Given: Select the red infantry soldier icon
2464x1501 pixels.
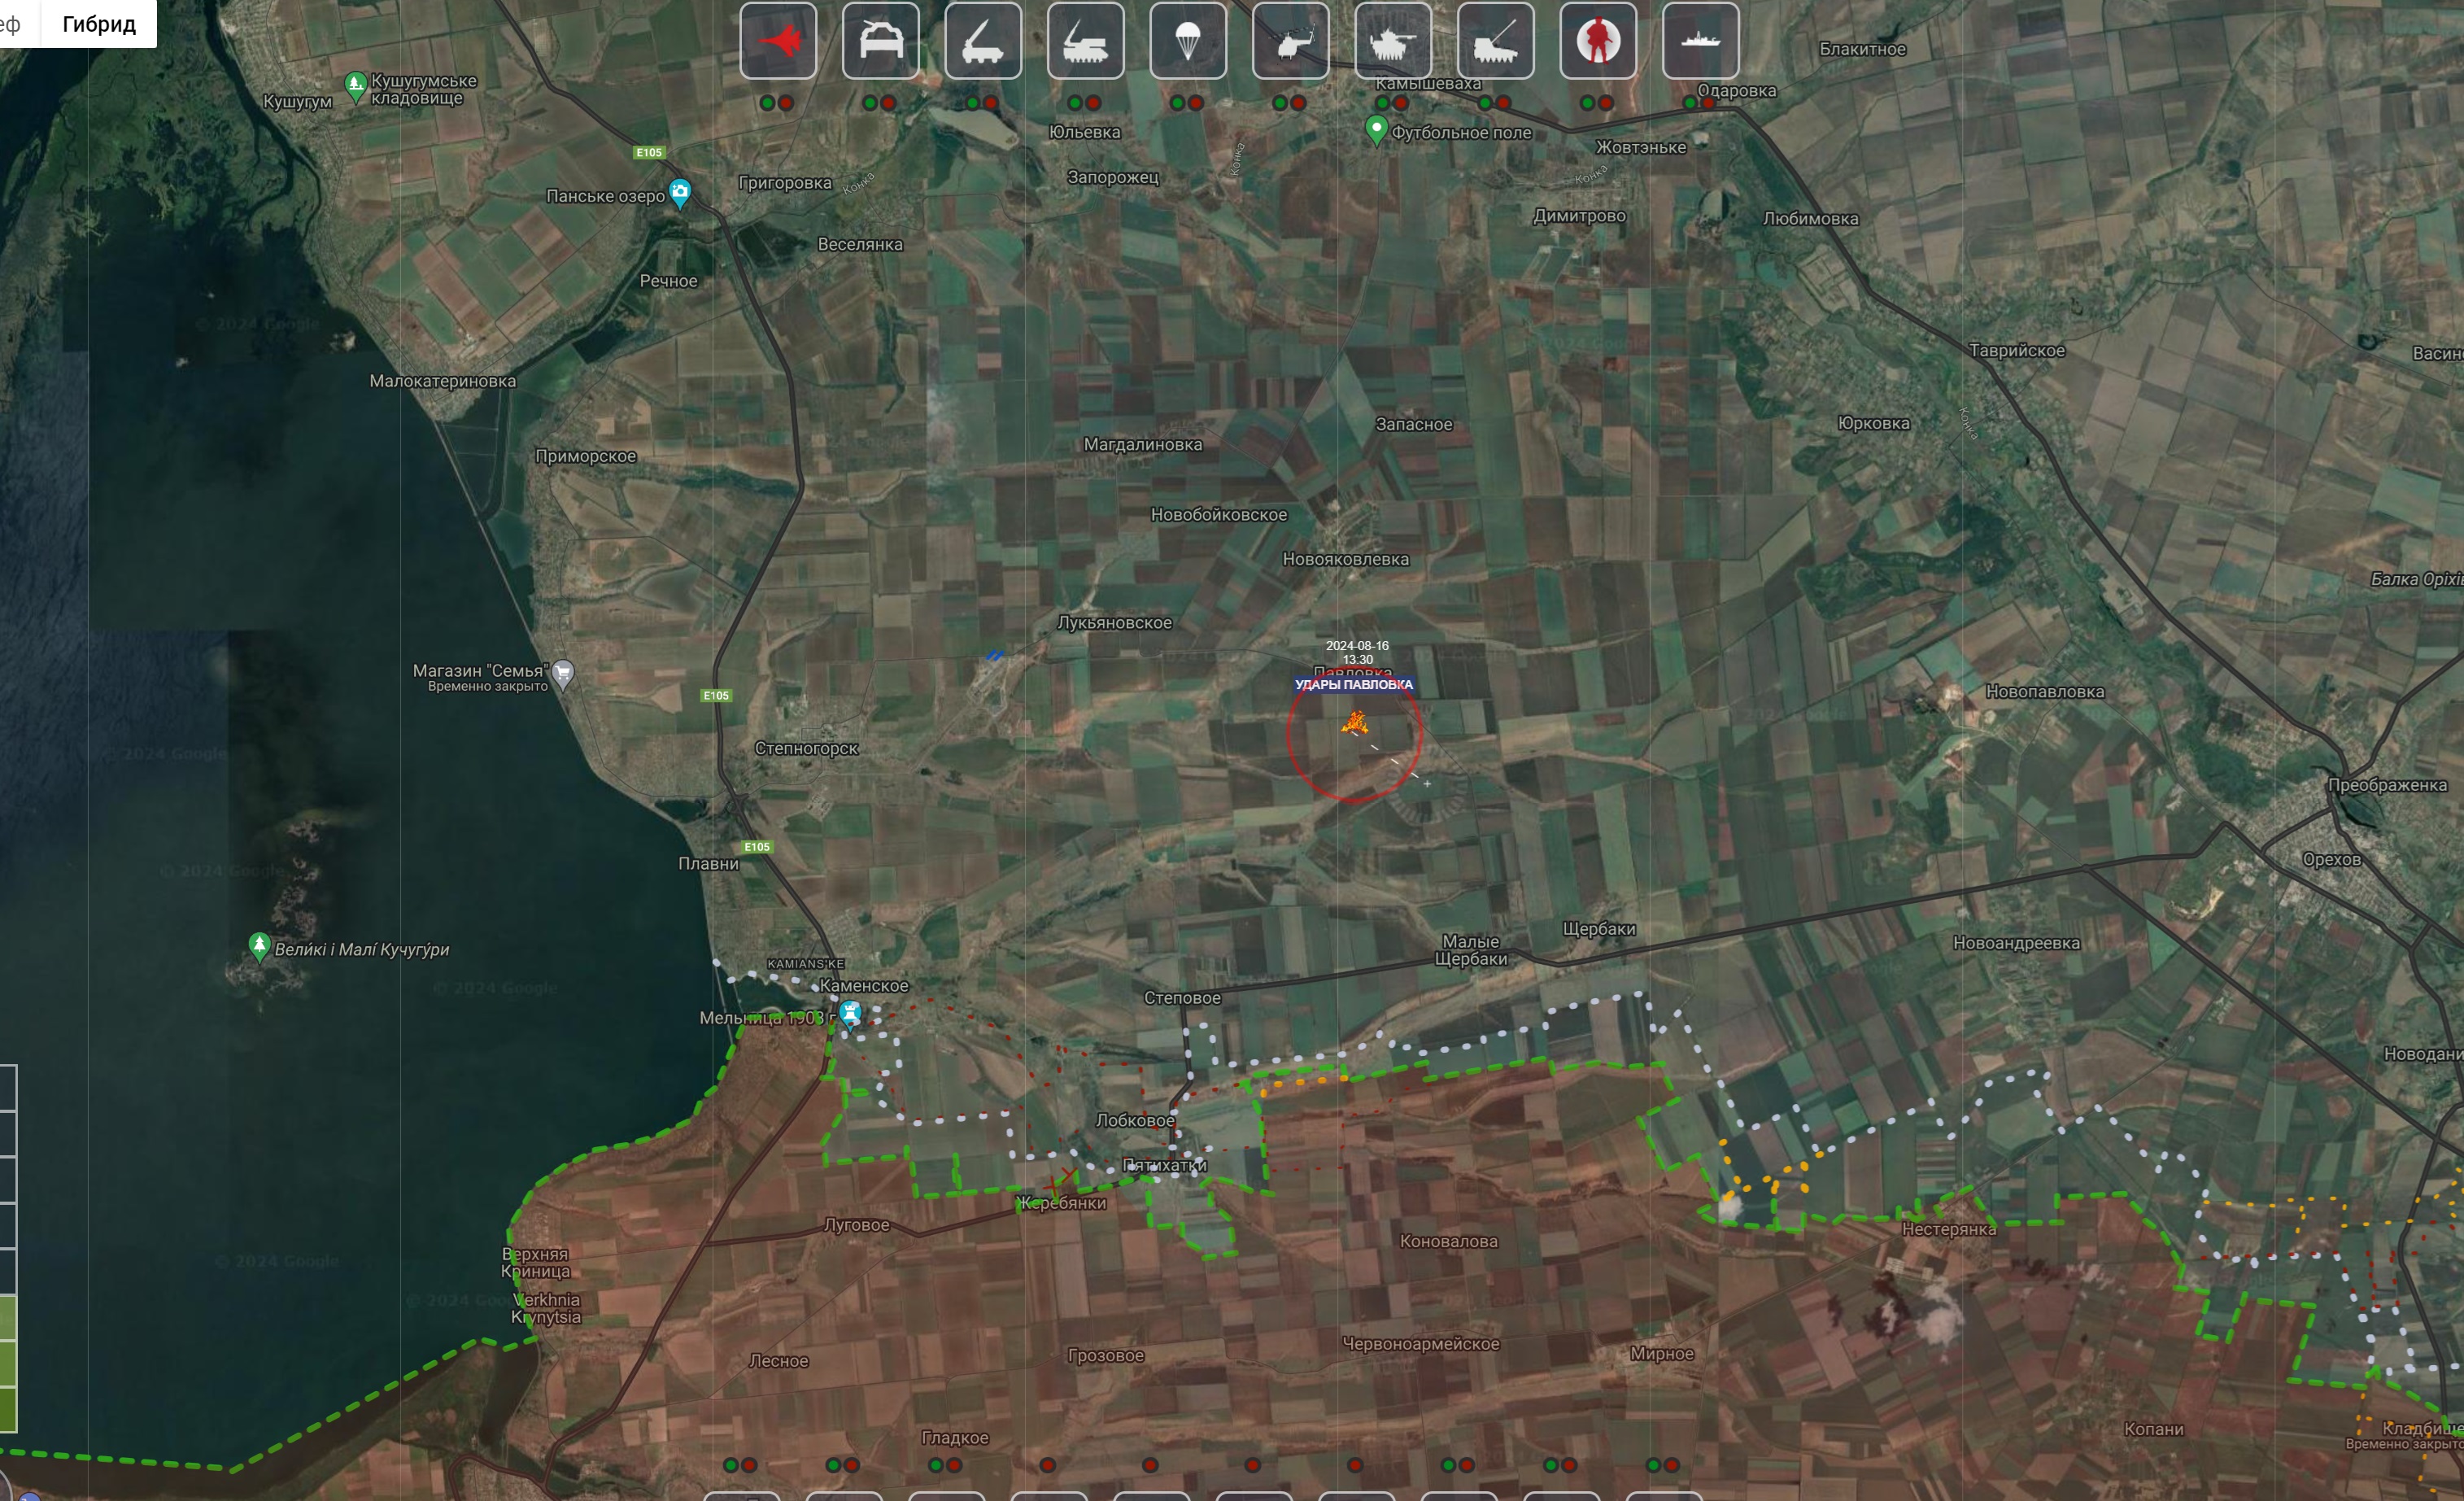Looking at the screenshot, I should tap(1598, 41).
